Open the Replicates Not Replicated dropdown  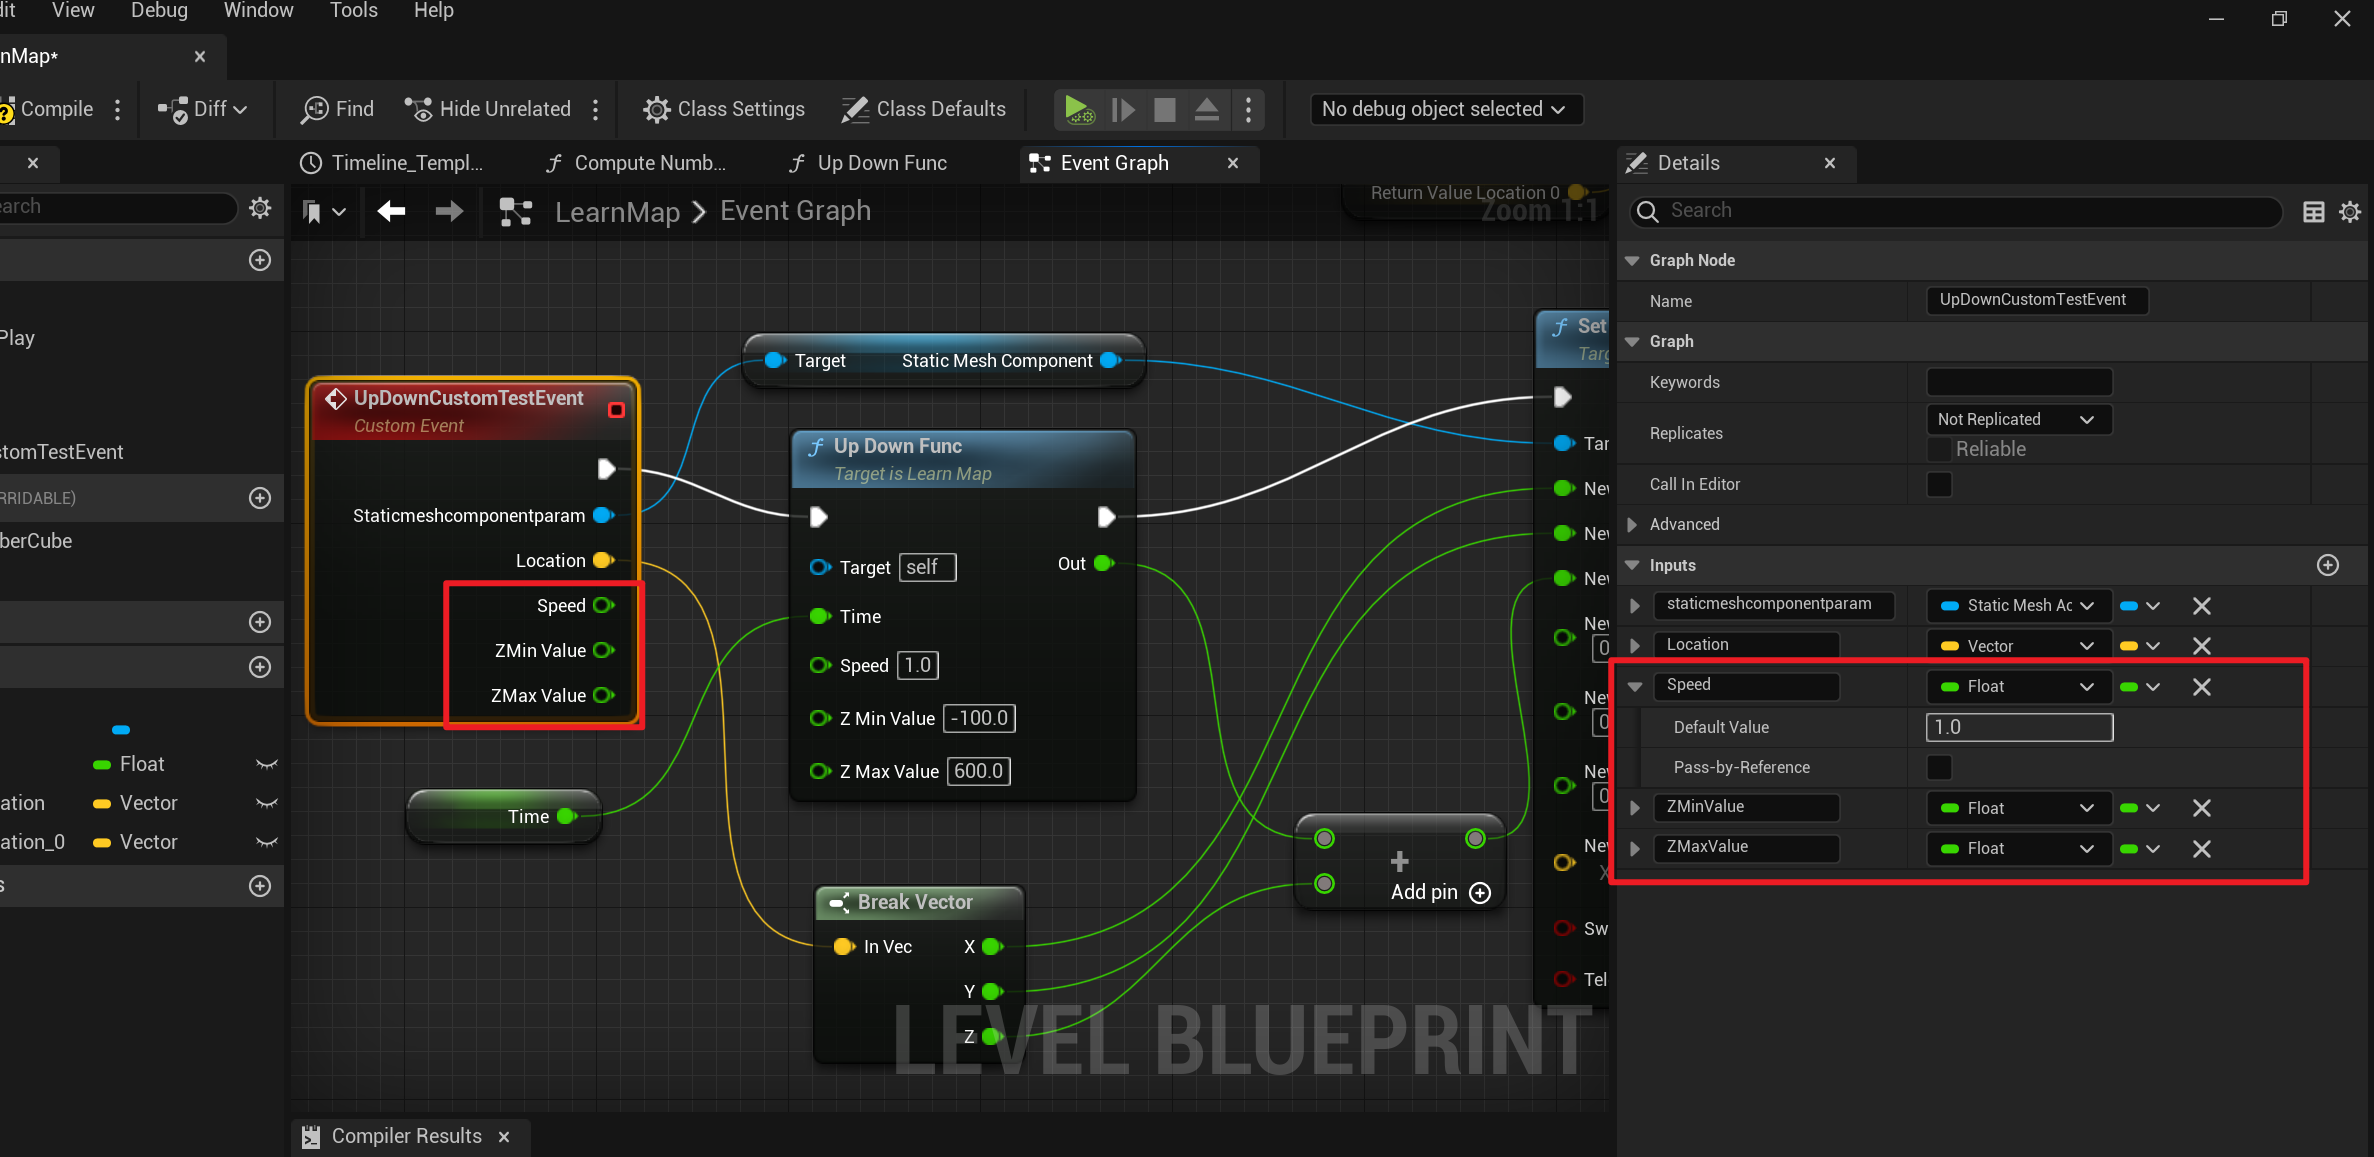click(x=2019, y=419)
